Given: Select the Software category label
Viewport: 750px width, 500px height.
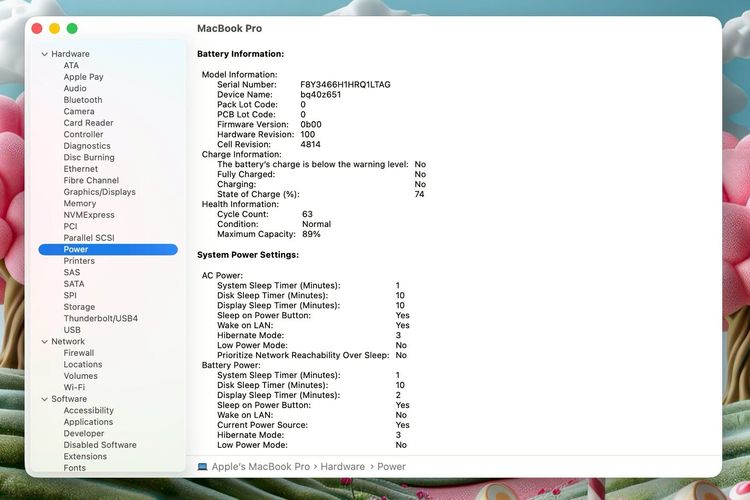Looking at the screenshot, I should click(69, 399).
